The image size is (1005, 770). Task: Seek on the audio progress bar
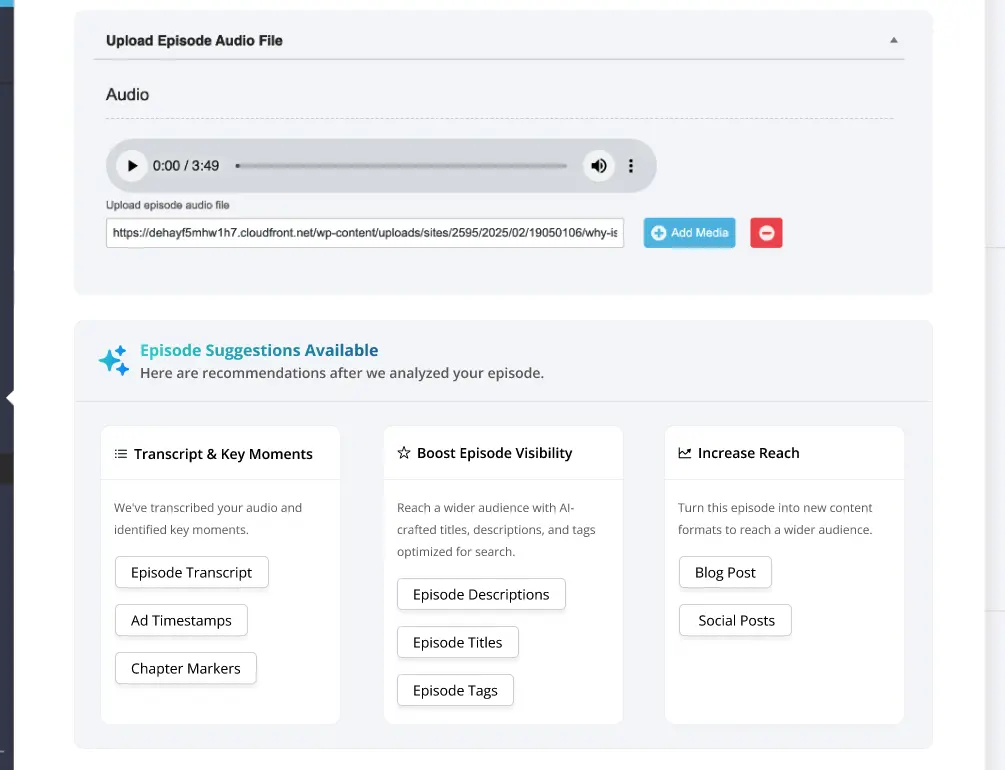tap(401, 166)
